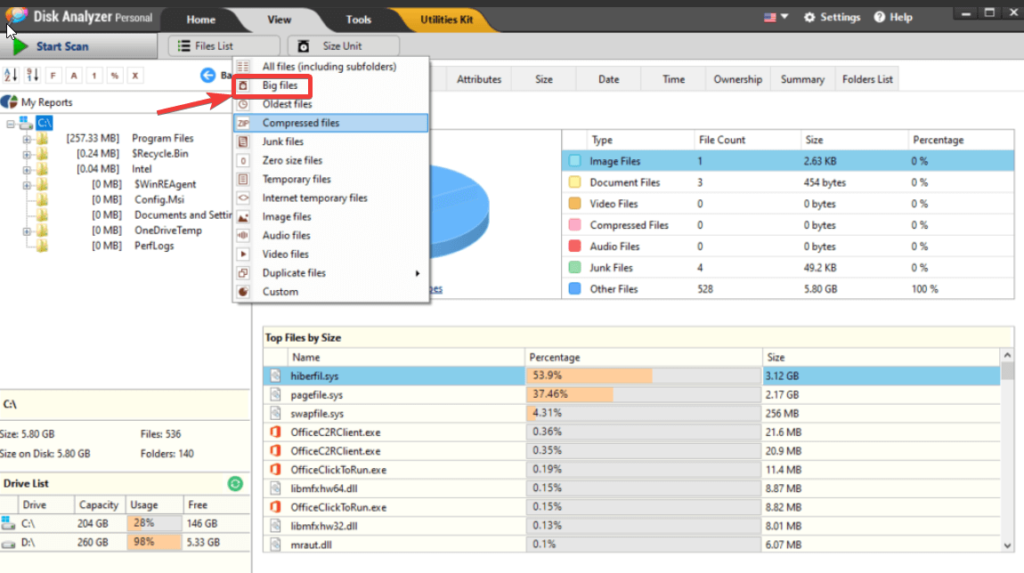The height and width of the screenshot is (573, 1024).
Task: Click the Office icon beside OfficeClickToRun.exe 11.4 MB
Action: [x=276, y=470]
